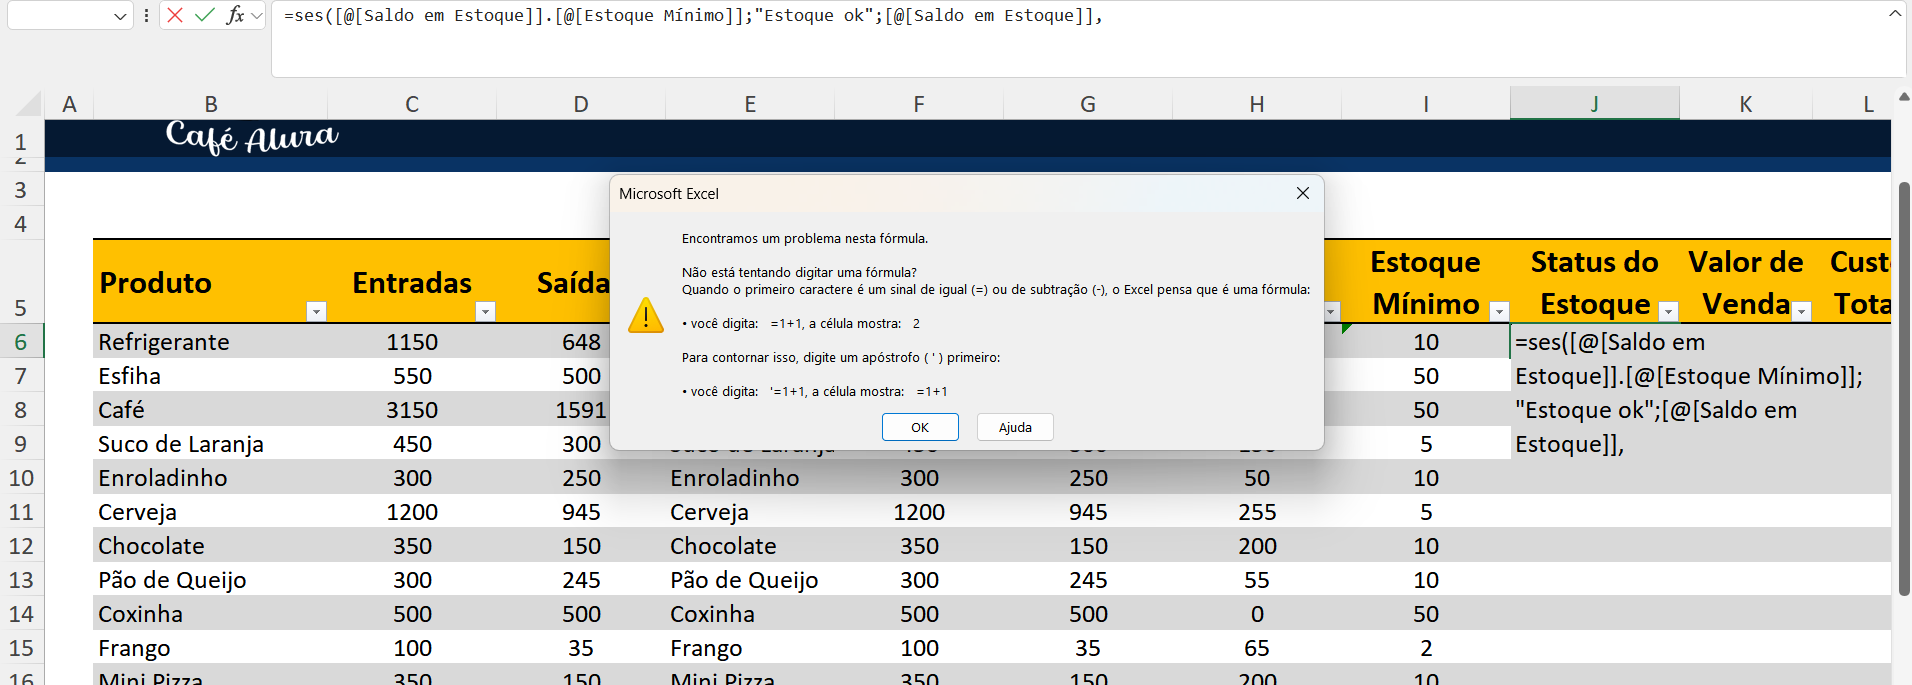Click the Ajuda button in the dialog
This screenshot has width=1912, height=685.
tap(1015, 427)
